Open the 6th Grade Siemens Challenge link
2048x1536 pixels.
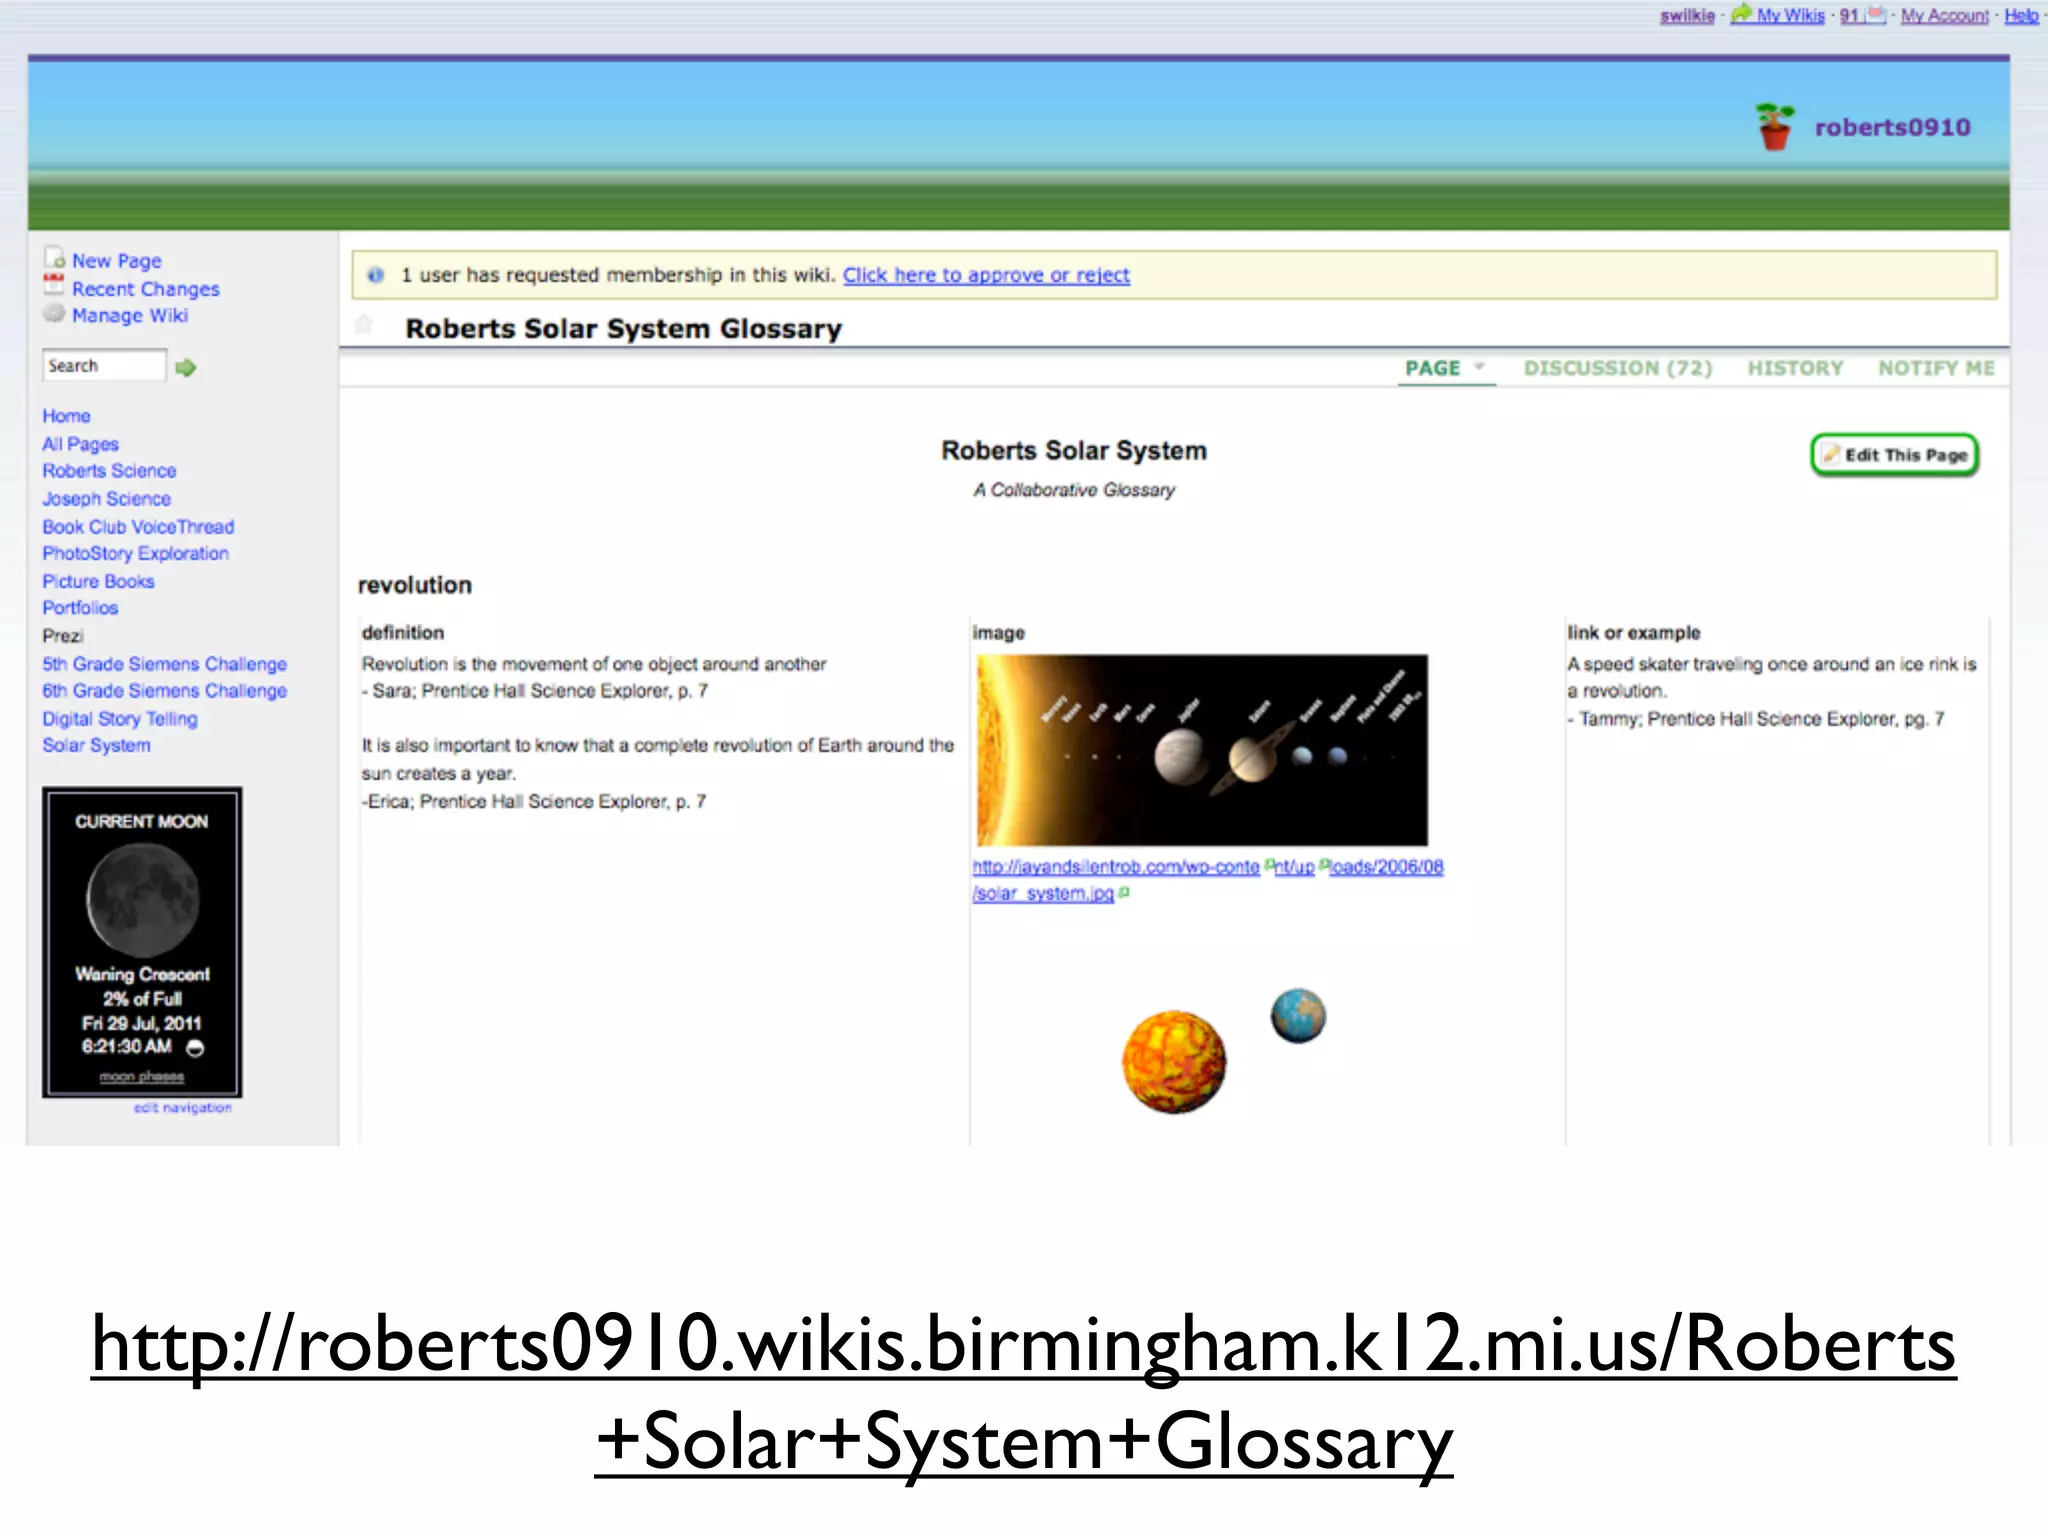(x=164, y=691)
